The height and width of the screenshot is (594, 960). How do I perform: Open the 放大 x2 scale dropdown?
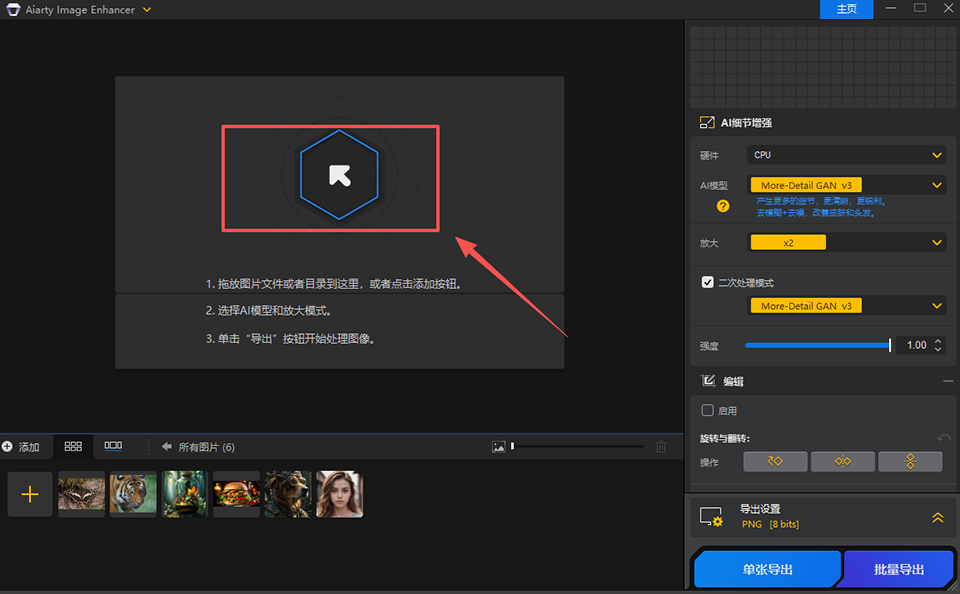pyautogui.click(x=846, y=242)
